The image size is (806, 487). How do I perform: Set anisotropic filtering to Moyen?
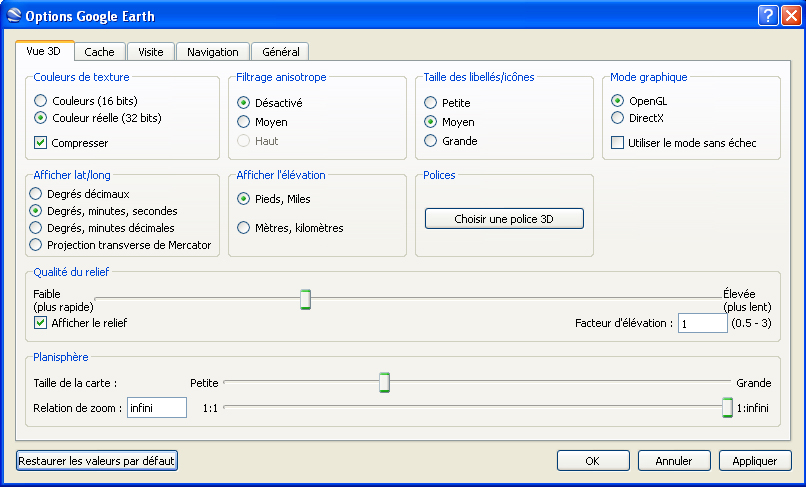(x=262, y=122)
